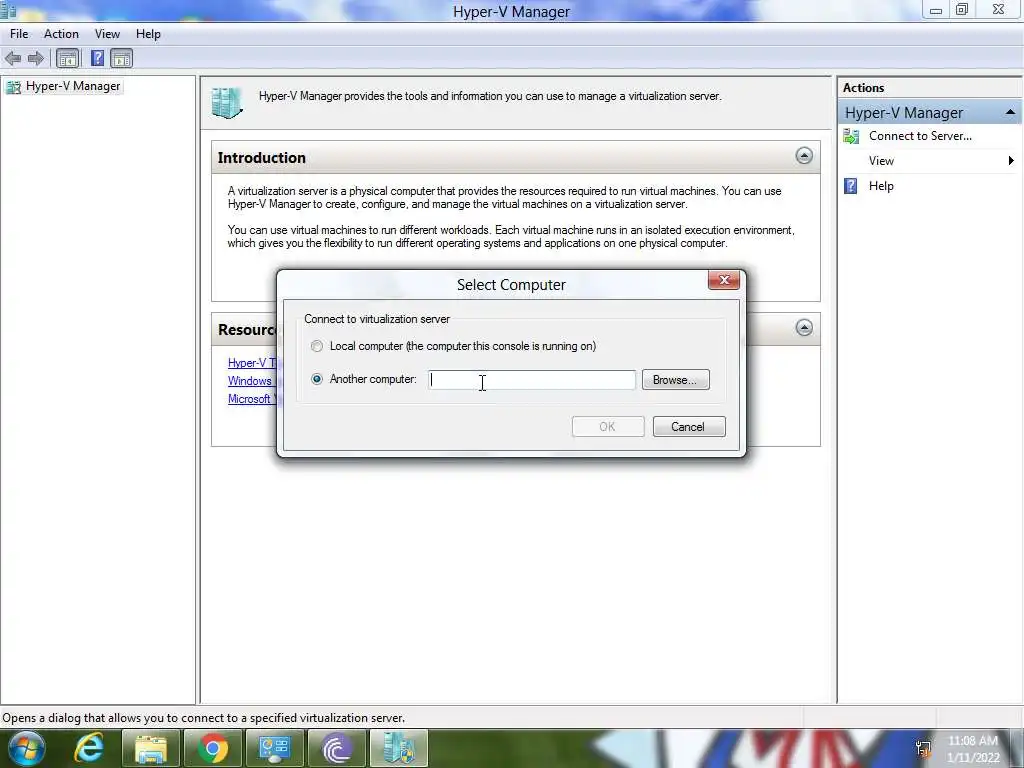The image size is (1024, 768).
Task: Expand the View submenu arrow in Actions
Action: tap(1011, 161)
